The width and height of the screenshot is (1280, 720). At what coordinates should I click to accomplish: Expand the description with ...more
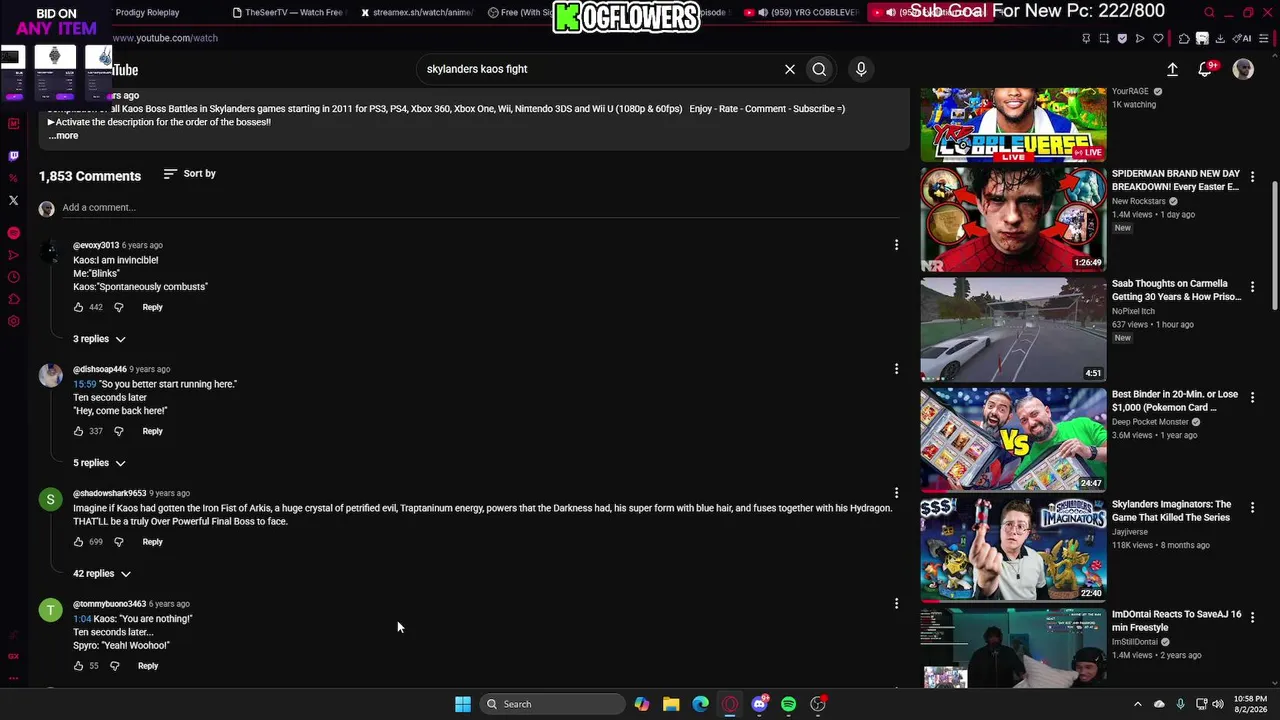click(x=63, y=136)
